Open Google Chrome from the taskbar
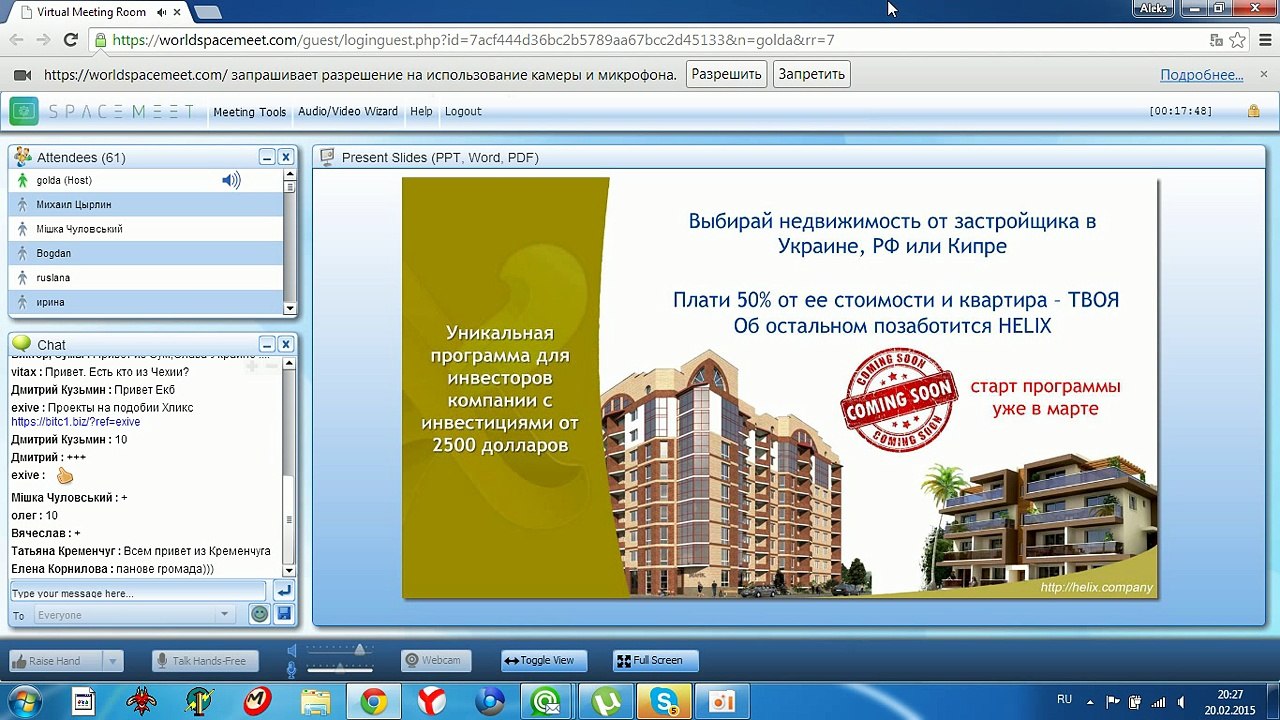Image resolution: width=1280 pixels, height=720 pixels. pos(374,701)
